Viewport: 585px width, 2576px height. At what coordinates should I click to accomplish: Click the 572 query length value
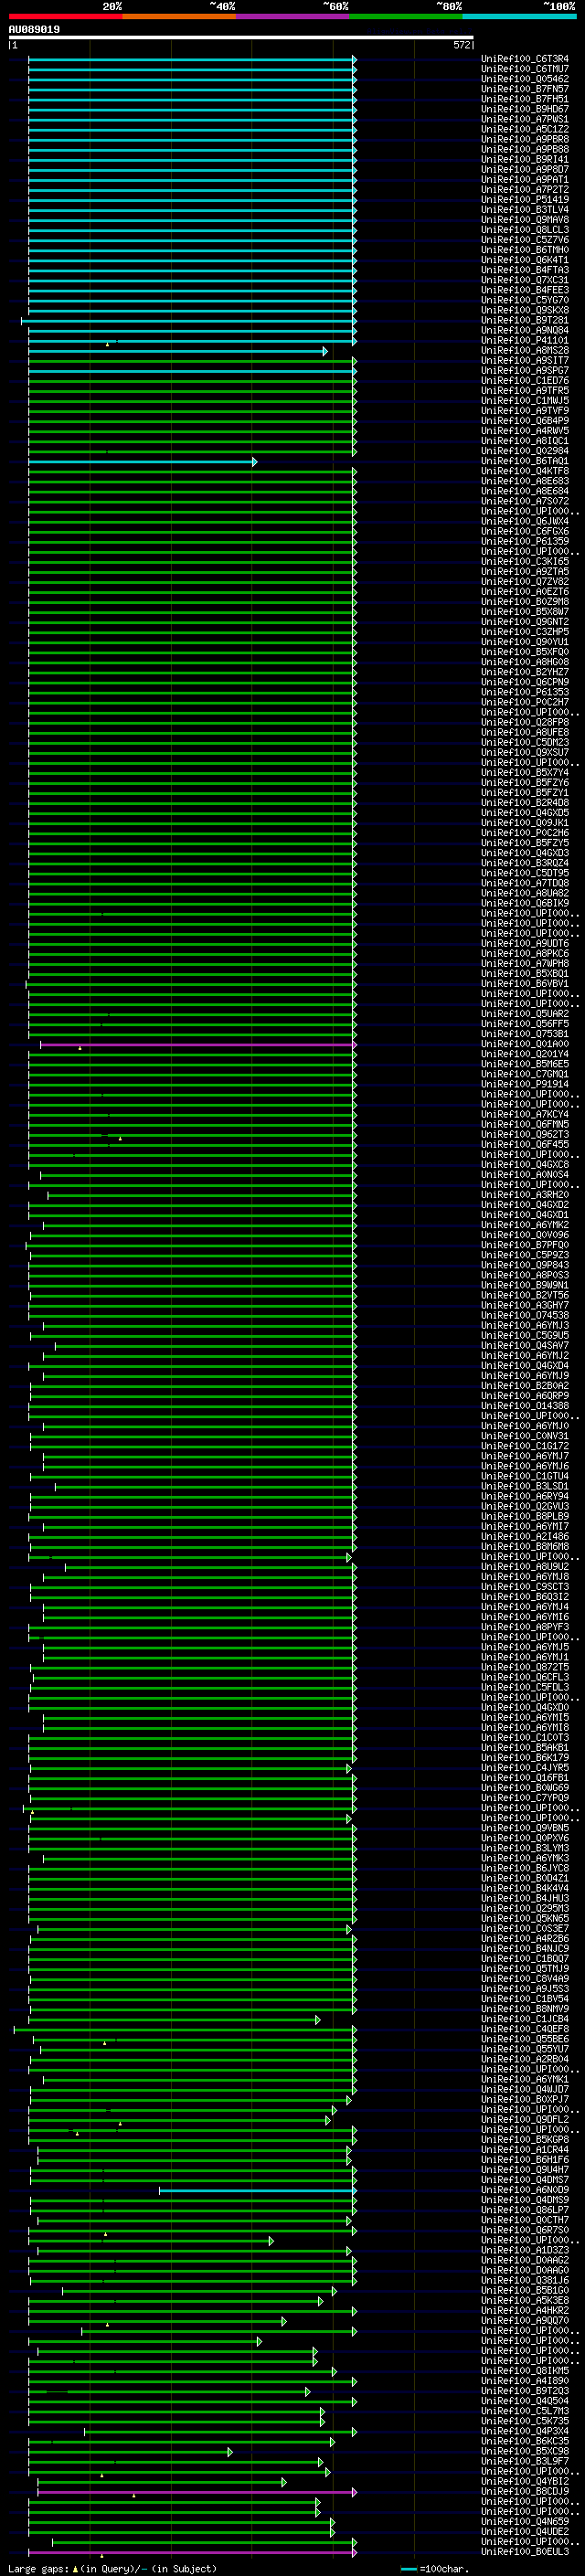(462, 45)
